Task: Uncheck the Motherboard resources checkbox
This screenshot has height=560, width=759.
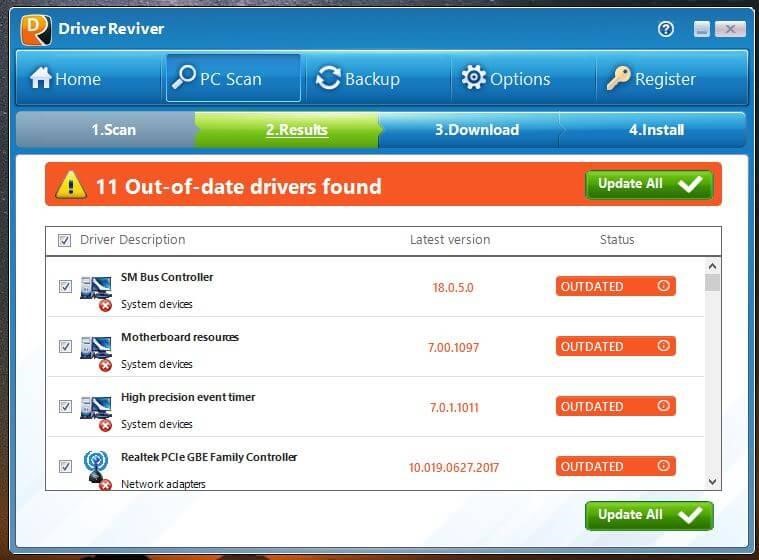Action: click(65, 346)
